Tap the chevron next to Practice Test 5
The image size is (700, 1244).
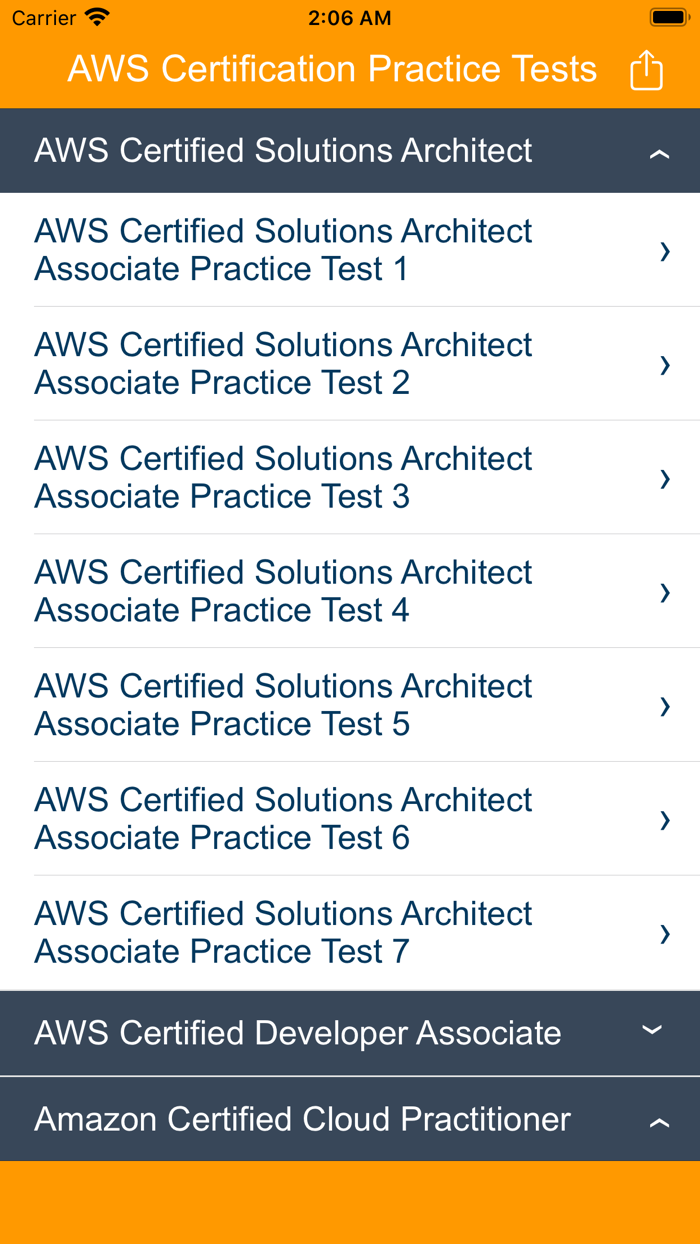[665, 706]
